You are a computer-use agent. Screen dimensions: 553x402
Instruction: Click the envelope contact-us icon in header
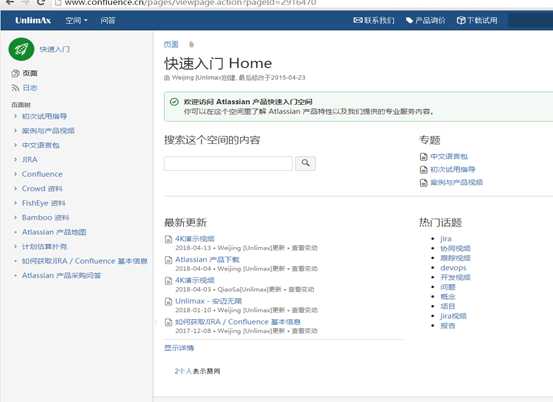click(x=358, y=20)
